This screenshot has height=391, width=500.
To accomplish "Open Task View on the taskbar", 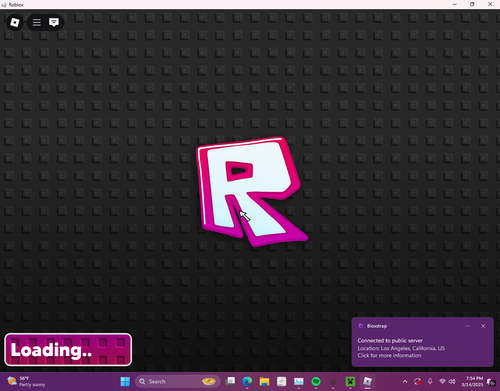I will tap(230, 381).
